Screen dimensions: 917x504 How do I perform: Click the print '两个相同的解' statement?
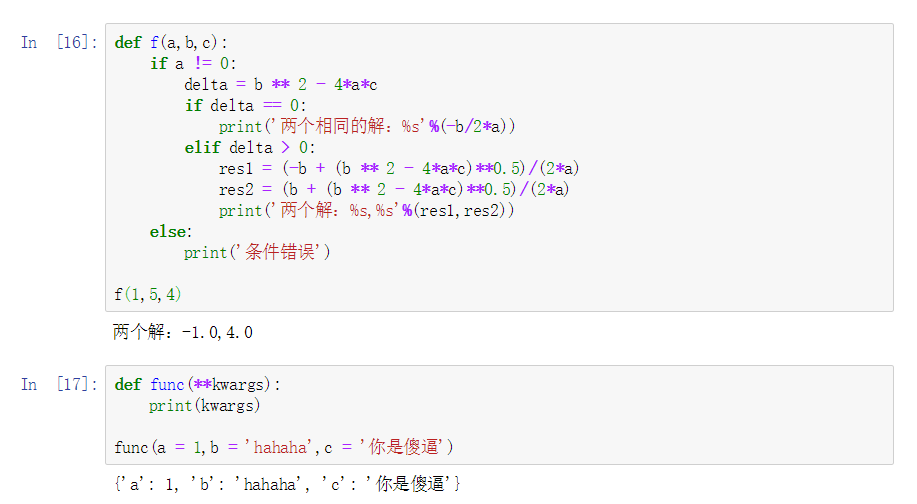coord(367,126)
